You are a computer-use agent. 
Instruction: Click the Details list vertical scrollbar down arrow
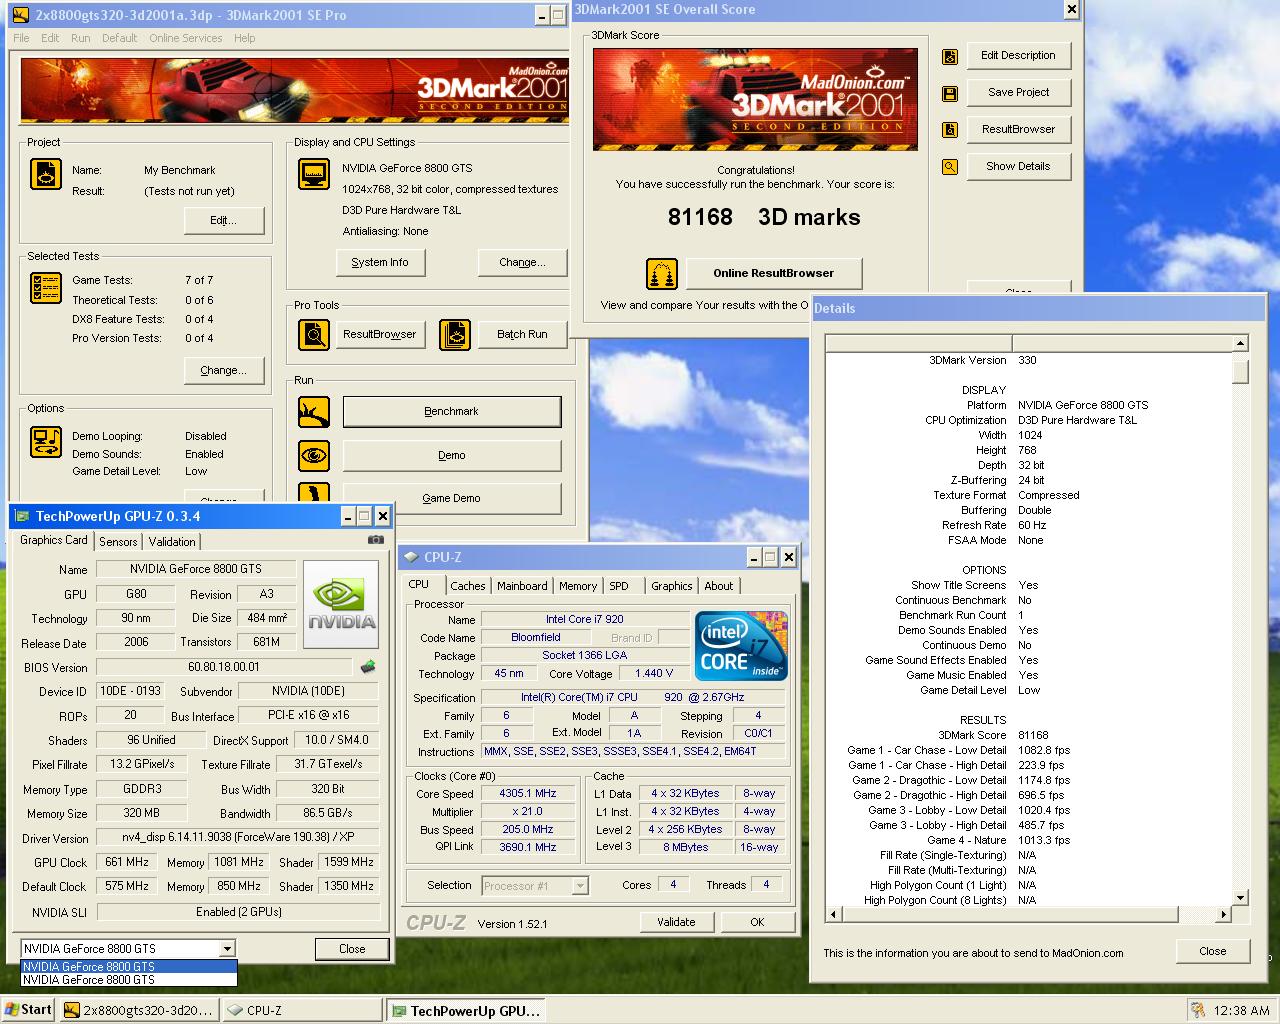(x=1240, y=898)
